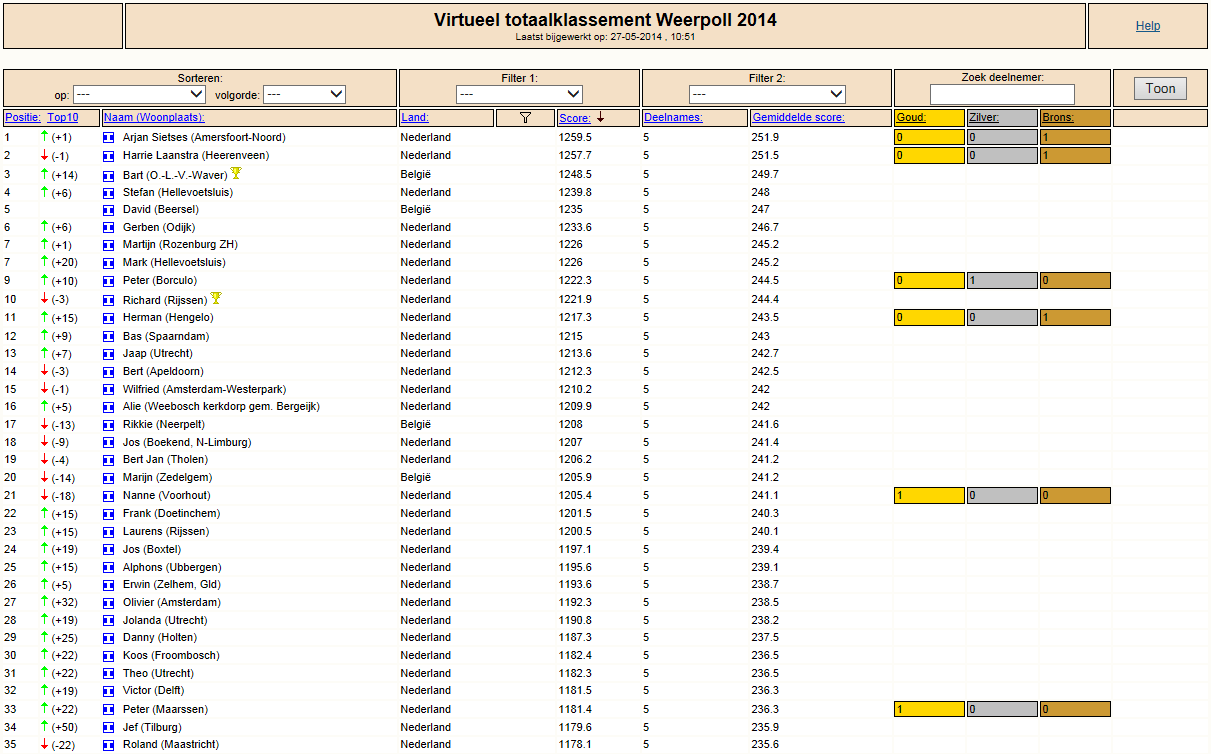Click the blue icon beside Nanne (Voorhout)
The width and height of the screenshot is (1211, 754).
[x=109, y=496]
